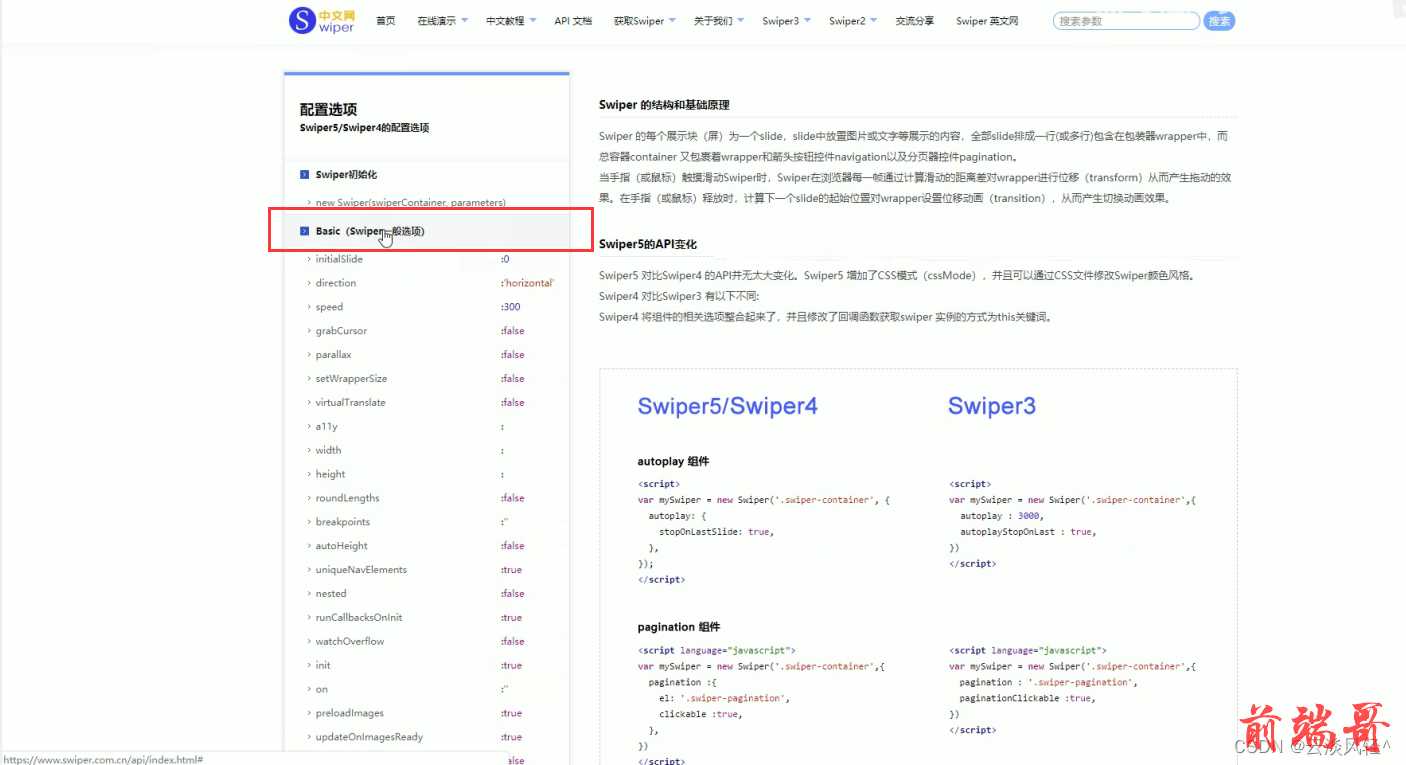Screen dimensions: 1406x765
Task: Open the grabCursor option
Action: pos(341,331)
